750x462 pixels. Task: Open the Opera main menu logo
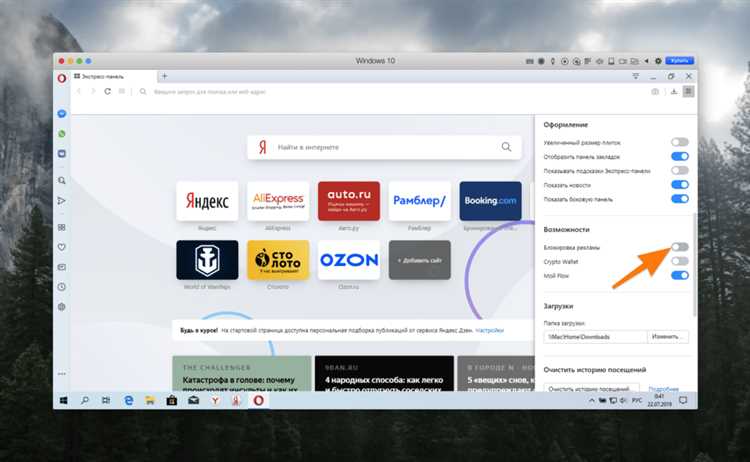pos(62,78)
